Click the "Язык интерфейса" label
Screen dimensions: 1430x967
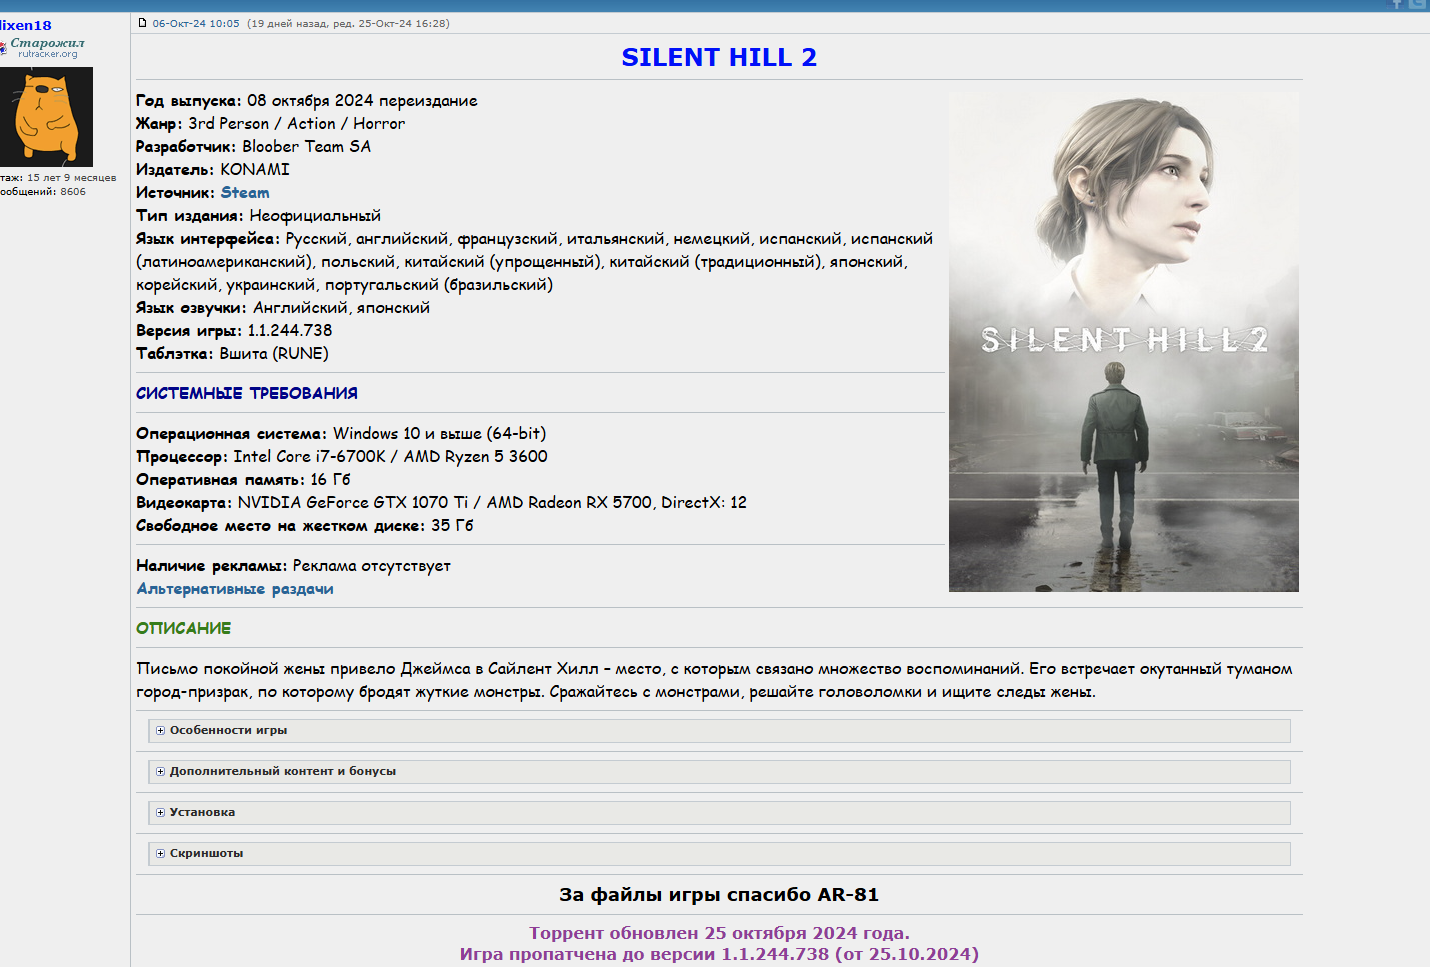point(208,239)
